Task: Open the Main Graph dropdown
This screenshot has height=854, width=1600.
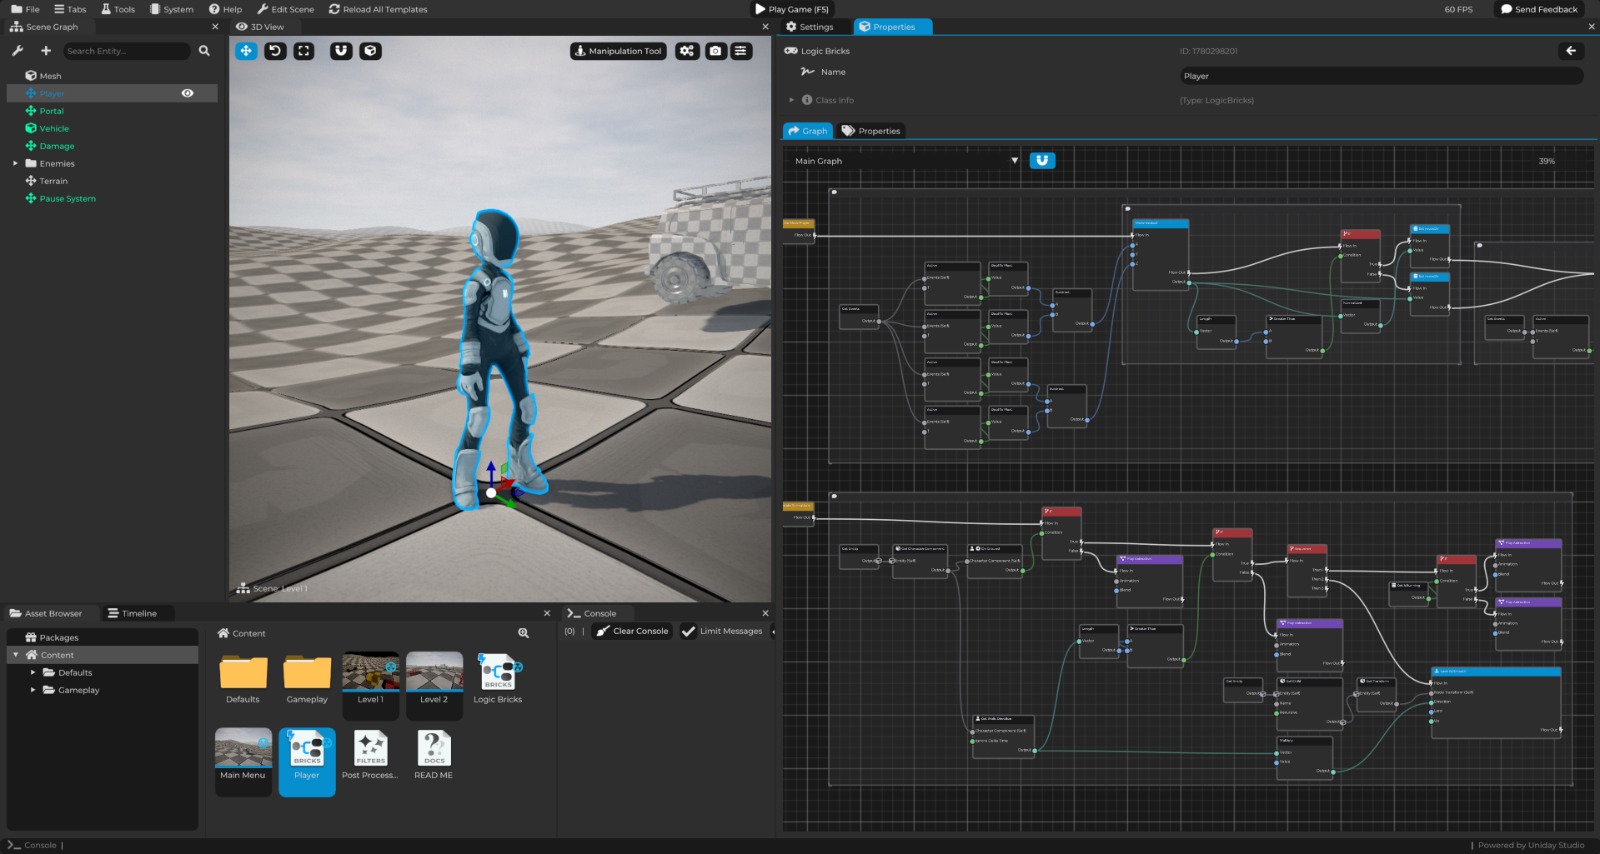Action: click(905, 161)
